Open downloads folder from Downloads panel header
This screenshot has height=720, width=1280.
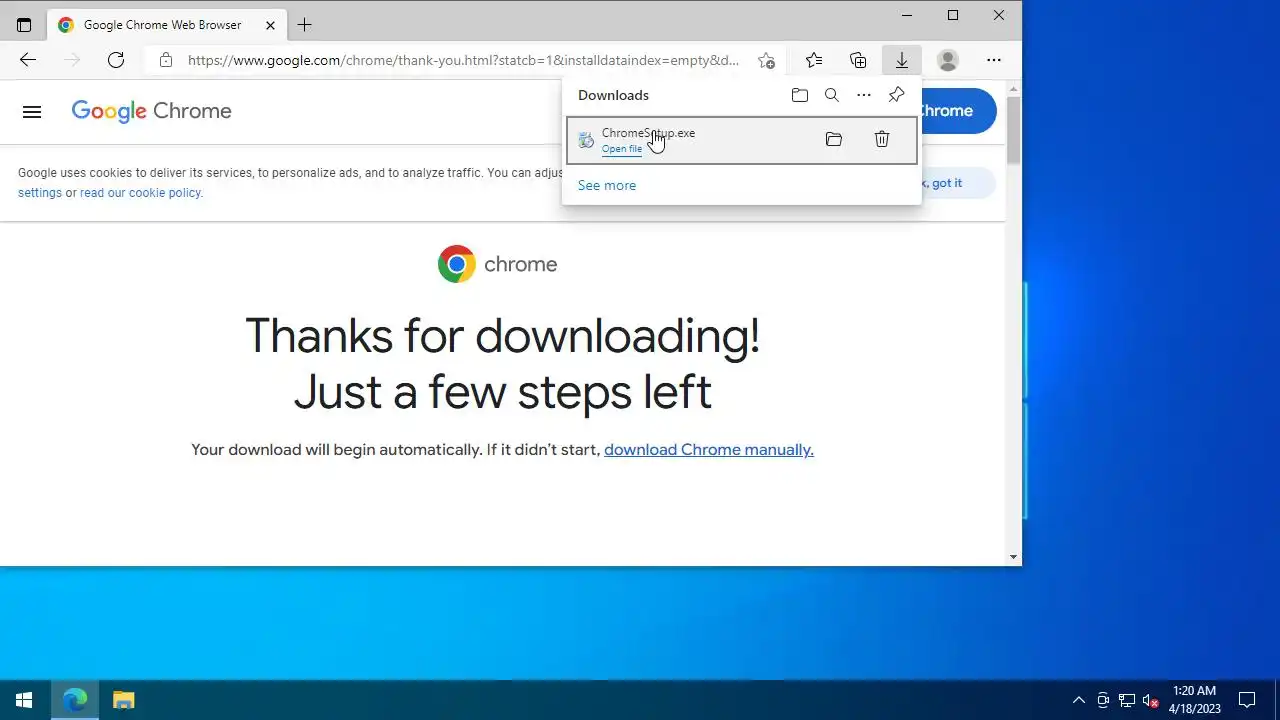(x=800, y=95)
